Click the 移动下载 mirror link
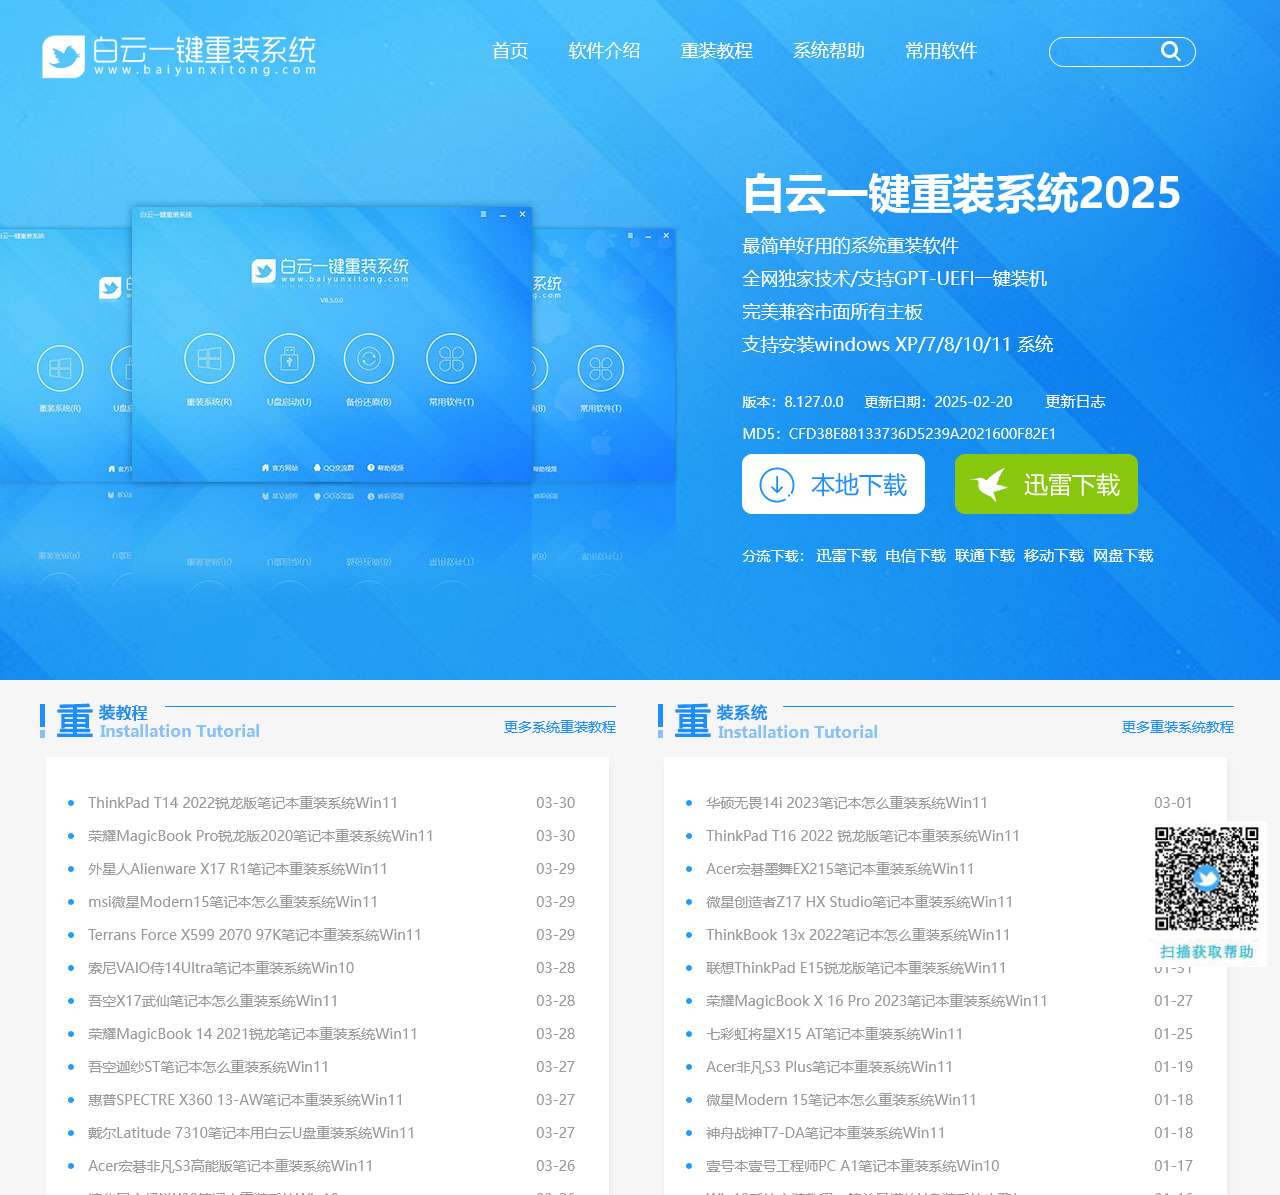The height and width of the screenshot is (1195, 1280). click(x=1054, y=556)
